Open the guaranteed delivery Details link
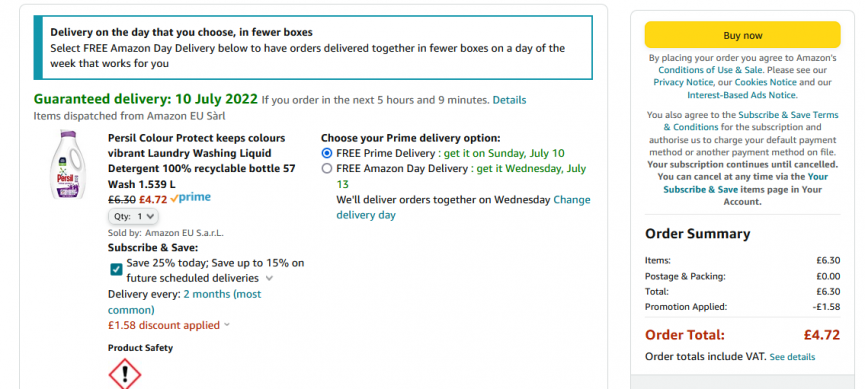This screenshot has height=389, width=865. [x=509, y=100]
